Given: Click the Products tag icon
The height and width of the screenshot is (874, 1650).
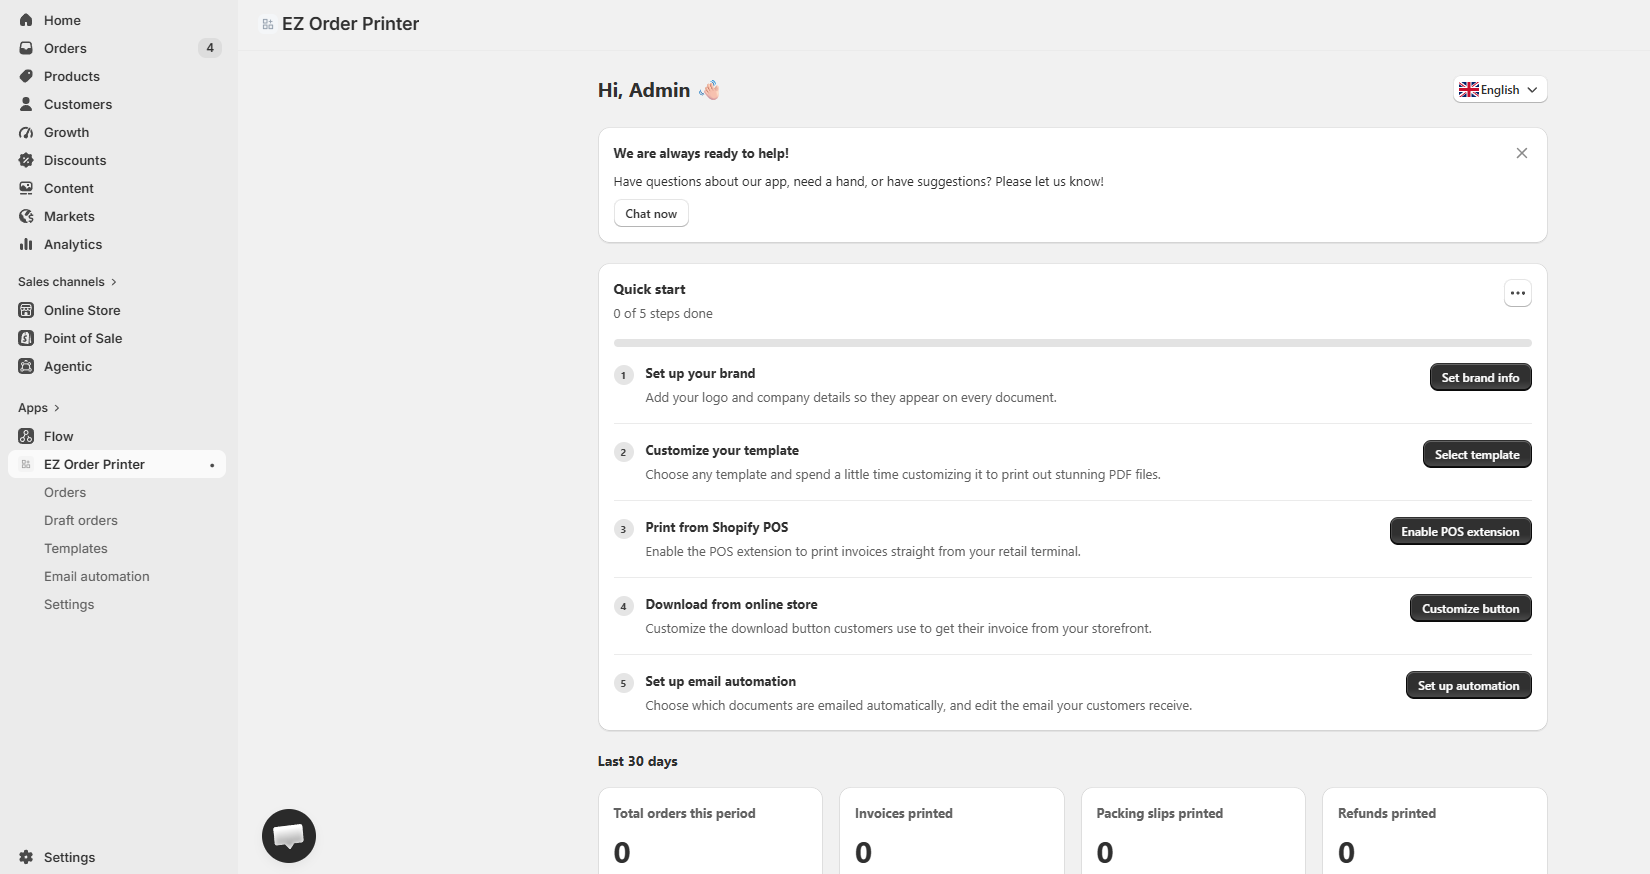Looking at the screenshot, I should (26, 76).
